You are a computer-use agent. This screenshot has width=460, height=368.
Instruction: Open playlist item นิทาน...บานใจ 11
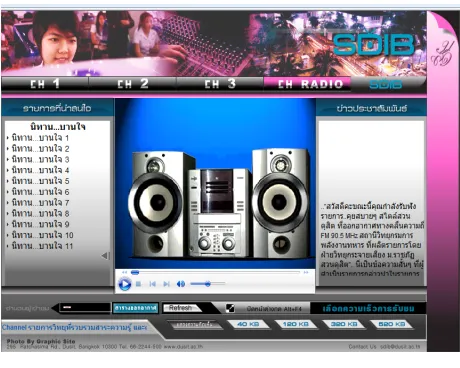tap(42, 246)
